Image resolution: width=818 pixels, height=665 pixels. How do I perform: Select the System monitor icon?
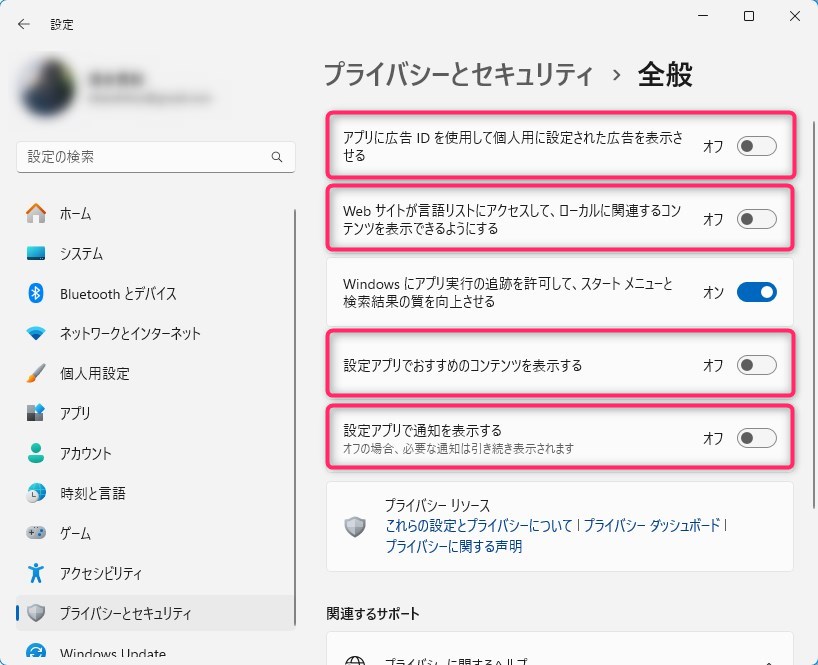click(x=36, y=253)
